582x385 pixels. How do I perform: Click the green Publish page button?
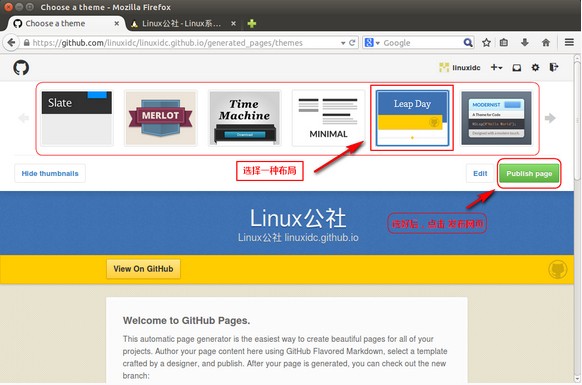click(529, 173)
